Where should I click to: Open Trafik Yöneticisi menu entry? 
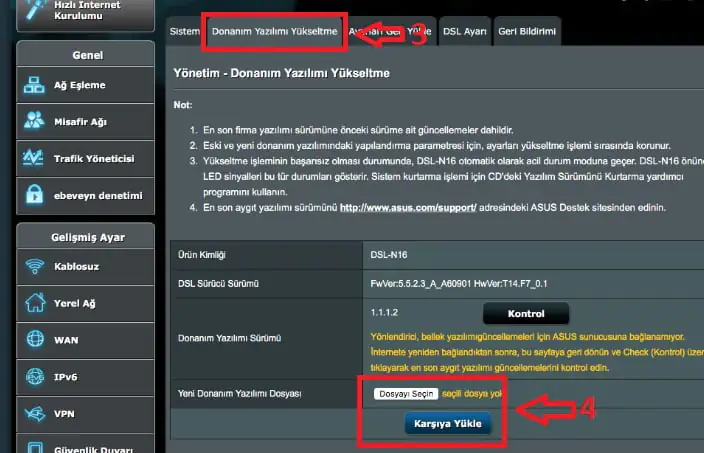85,158
